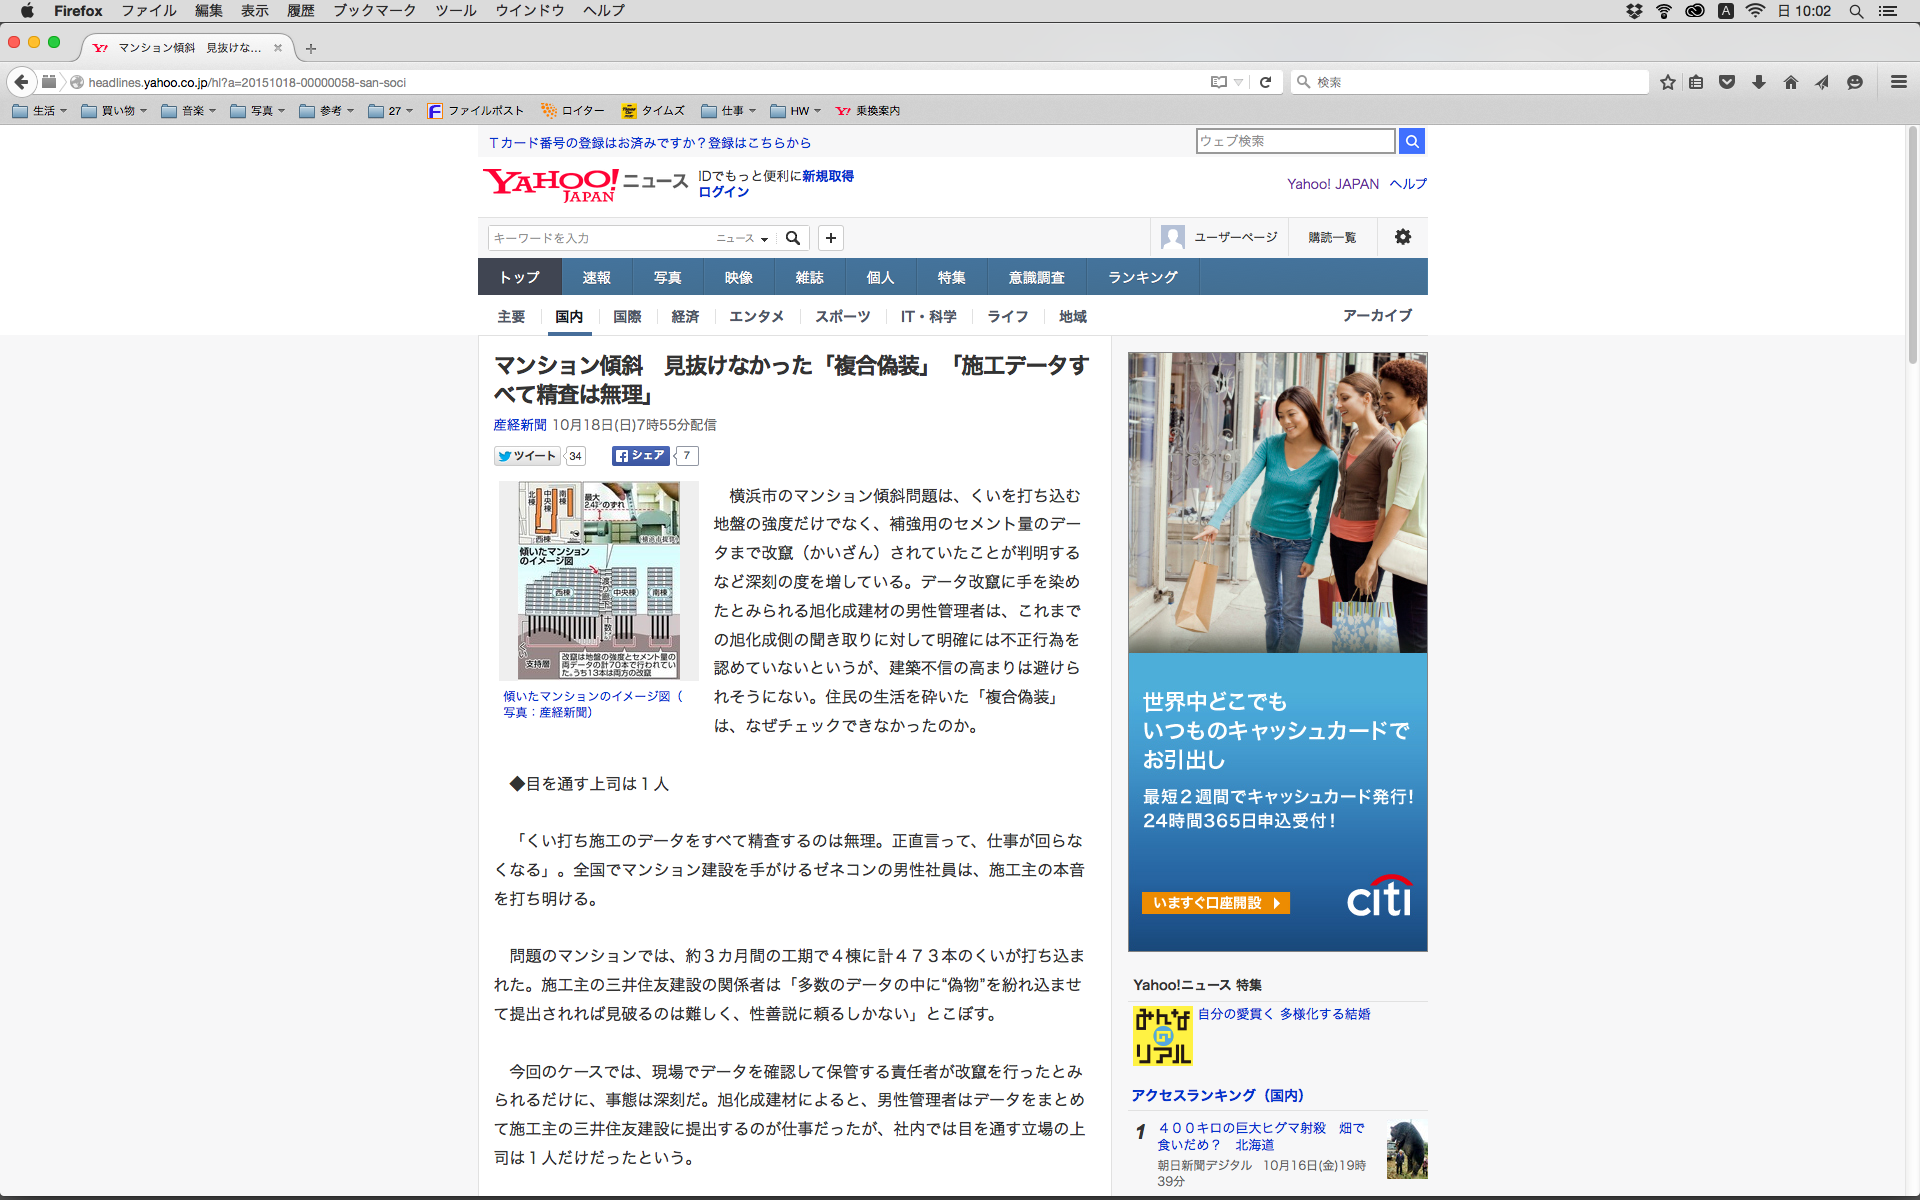This screenshot has height=1200, width=1920.
Task: Switch to the ランキング navigation tab
Action: click(1142, 277)
